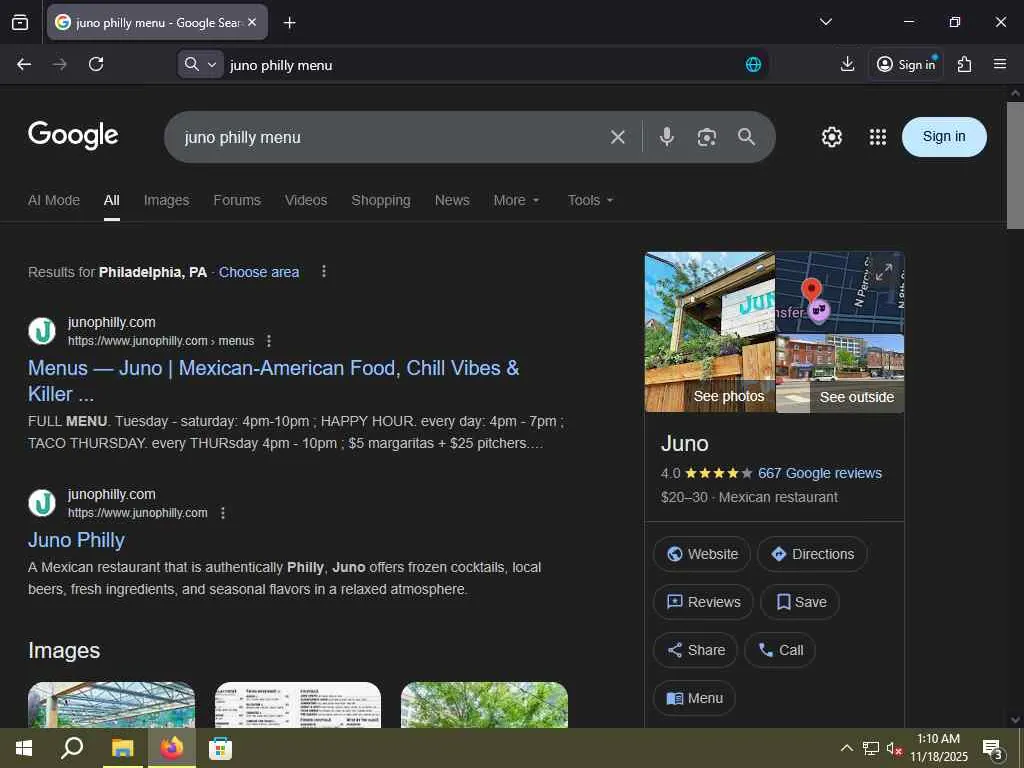The height and width of the screenshot is (768, 1024).
Task: Save Juno with the Save button
Action: pyautogui.click(x=800, y=602)
